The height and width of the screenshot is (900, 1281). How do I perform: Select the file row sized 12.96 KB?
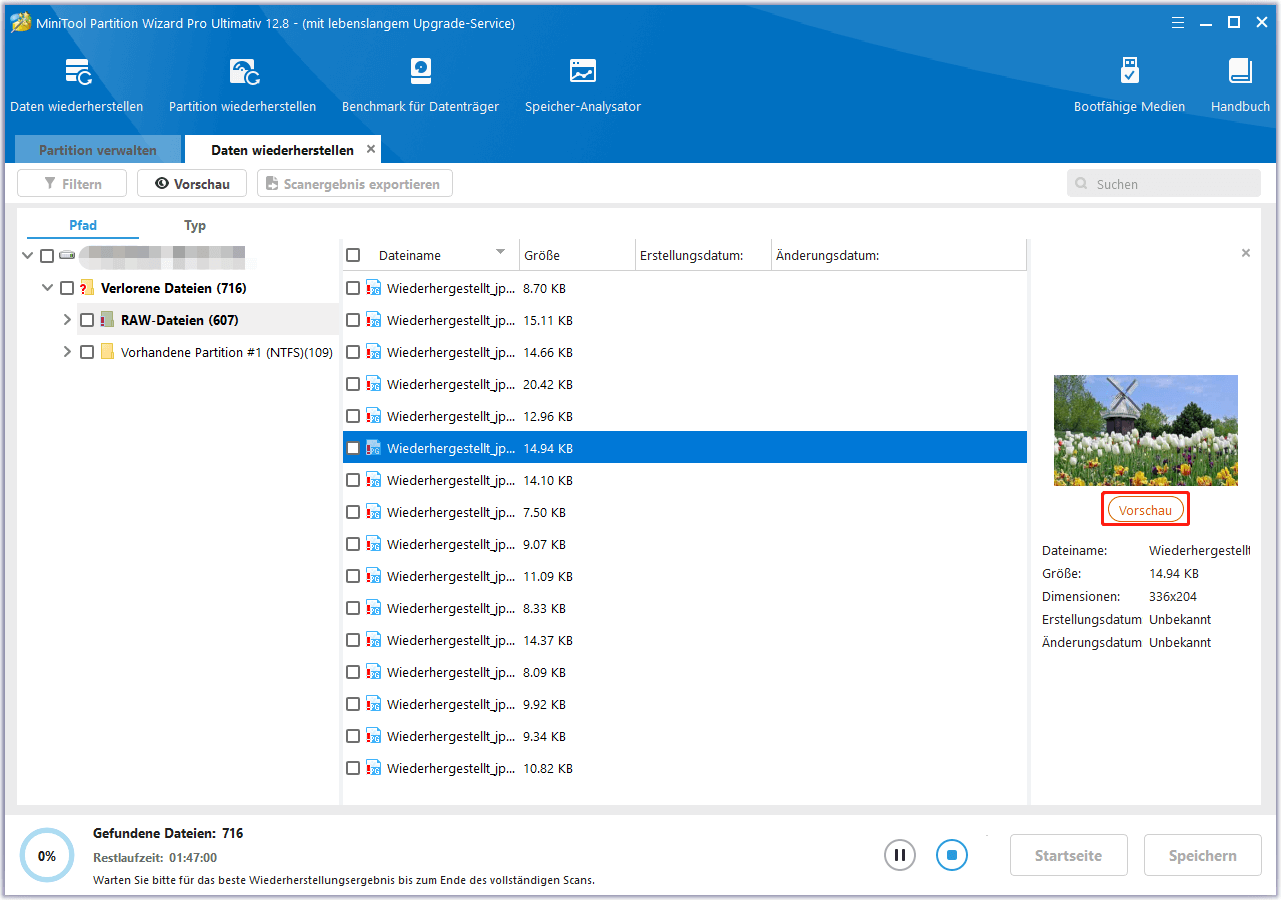(x=685, y=416)
